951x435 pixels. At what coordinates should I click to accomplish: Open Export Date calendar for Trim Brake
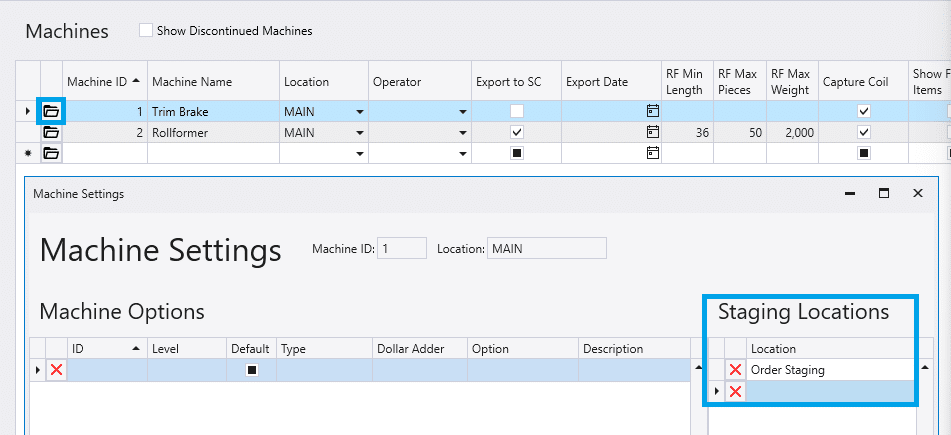pos(653,111)
